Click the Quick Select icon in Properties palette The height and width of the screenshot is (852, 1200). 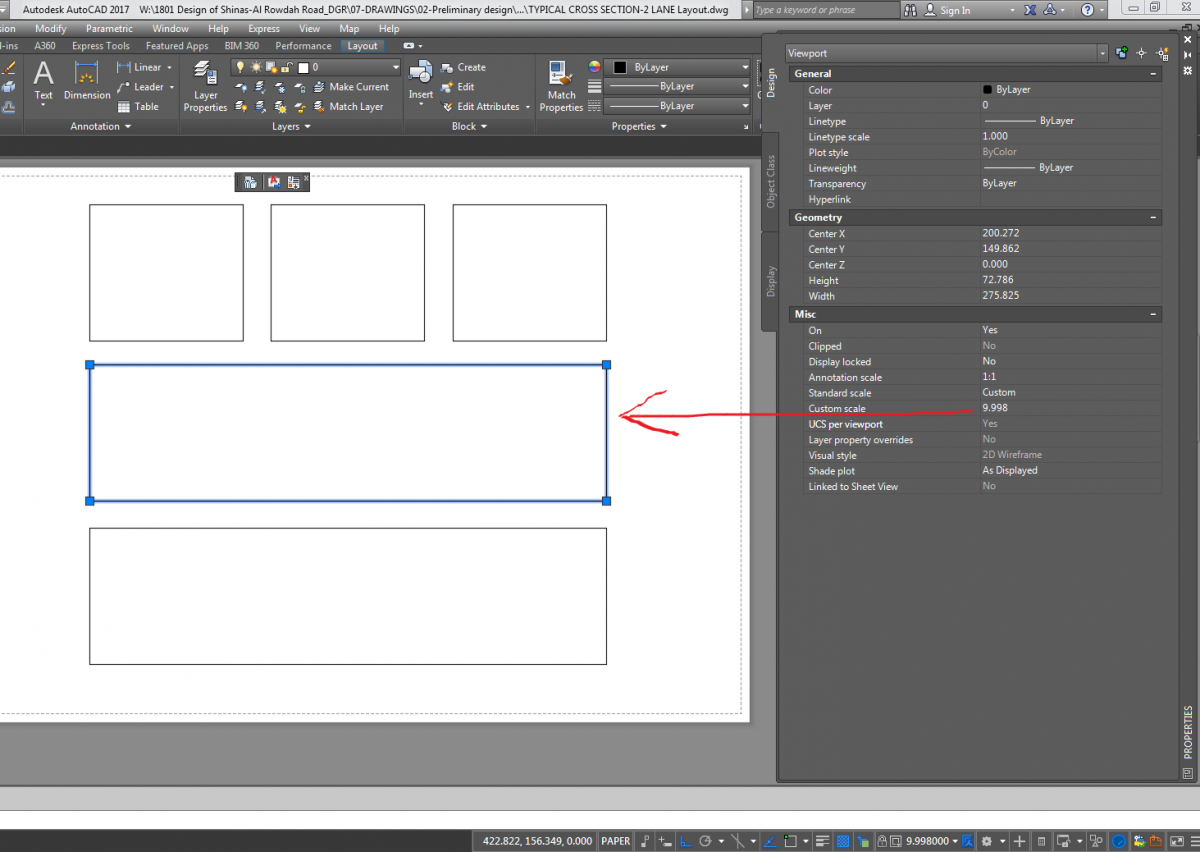pyautogui.click(x=1162, y=53)
